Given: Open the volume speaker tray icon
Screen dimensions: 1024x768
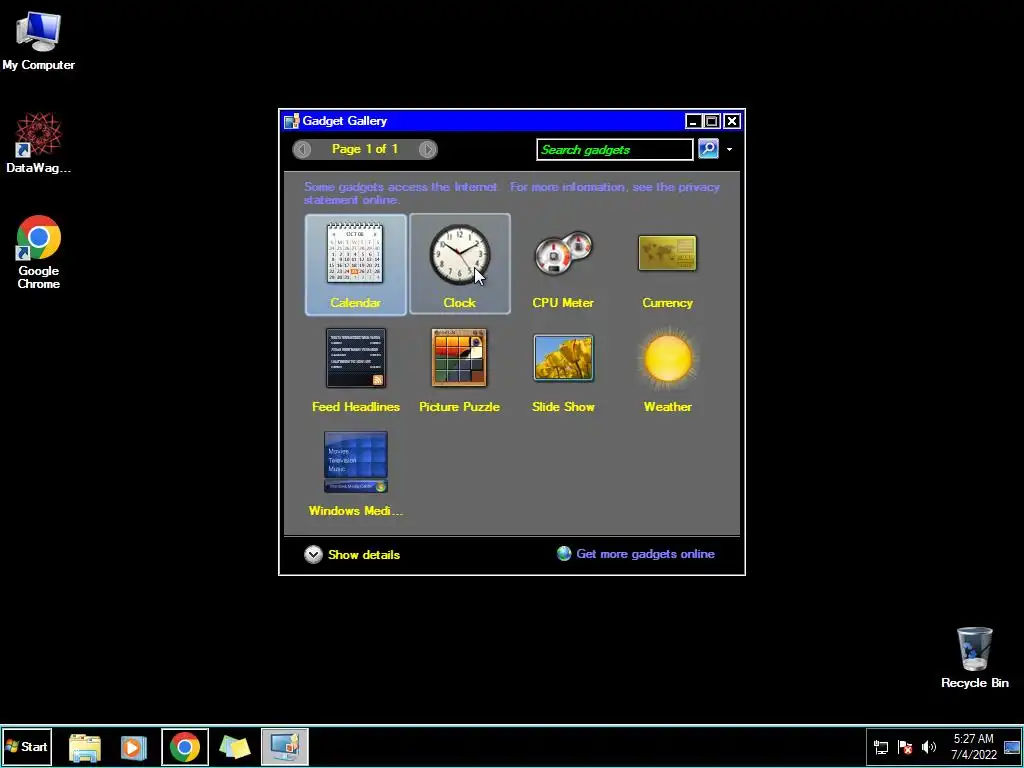Looking at the screenshot, I should [929, 747].
